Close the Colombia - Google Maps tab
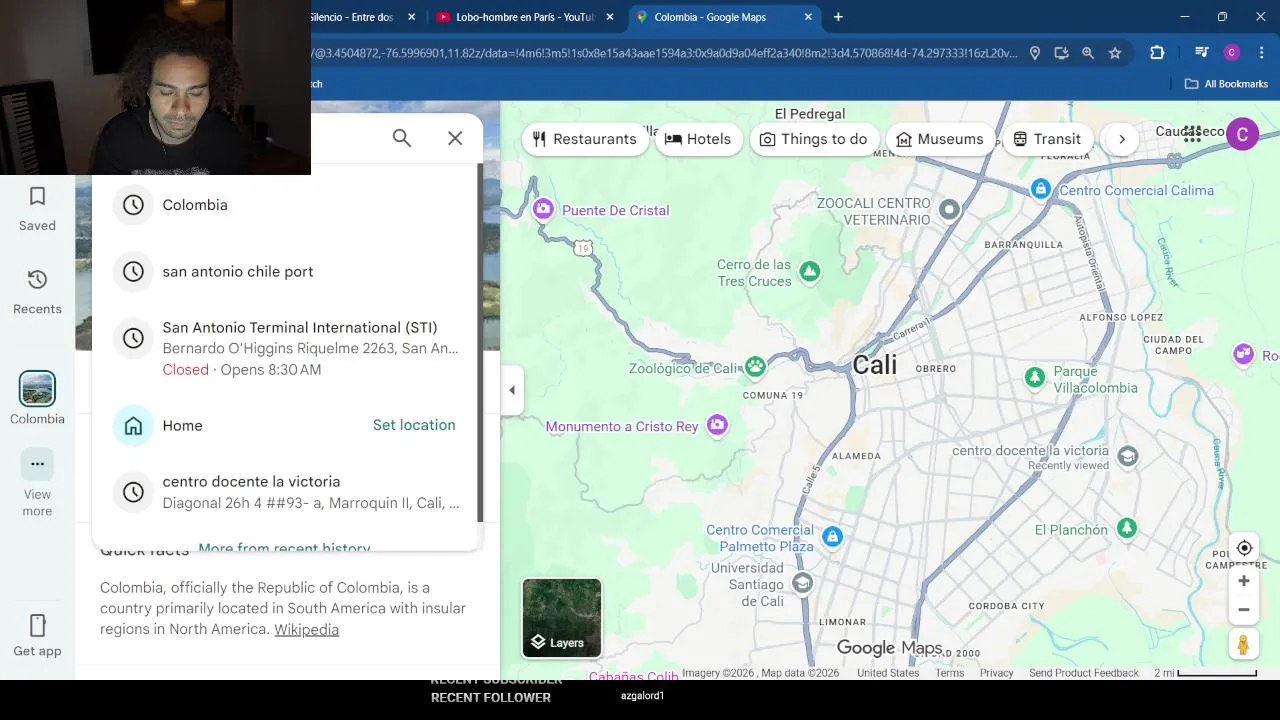The width and height of the screenshot is (1280, 720). tap(808, 17)
